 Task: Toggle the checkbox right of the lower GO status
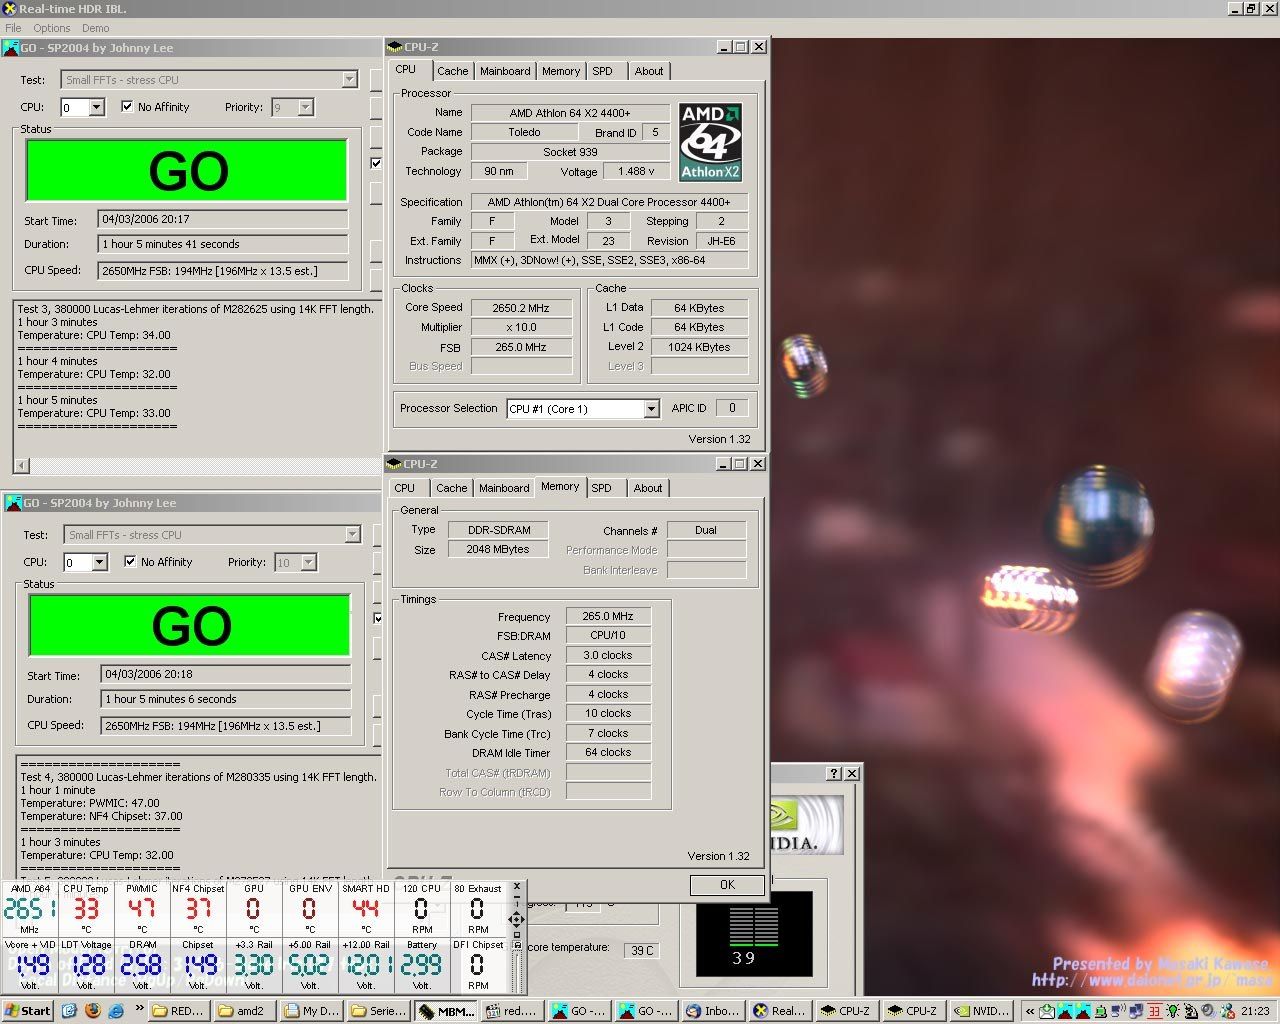click(378, 618)
